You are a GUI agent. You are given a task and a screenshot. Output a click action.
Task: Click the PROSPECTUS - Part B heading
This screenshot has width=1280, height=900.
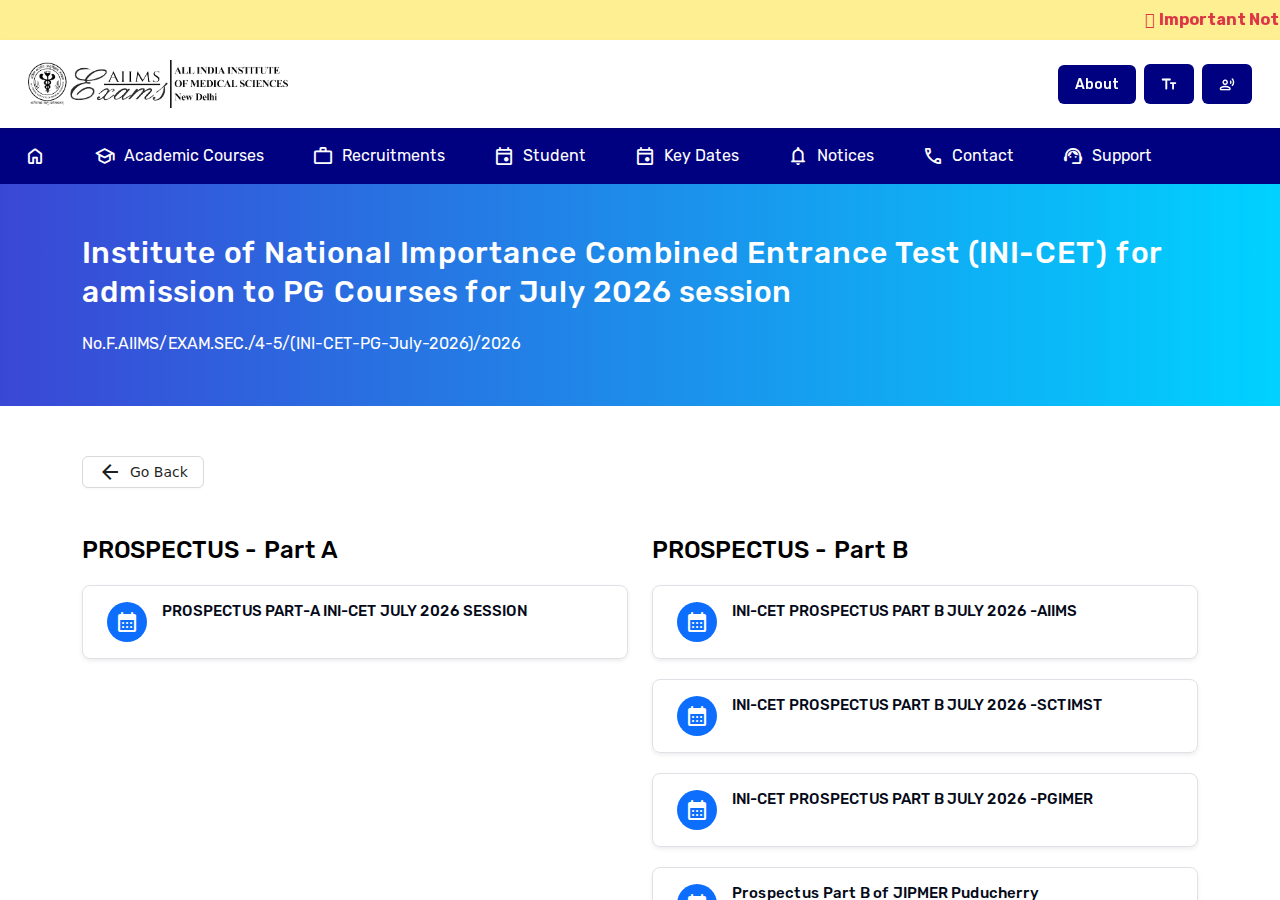[x=780, y=550]
